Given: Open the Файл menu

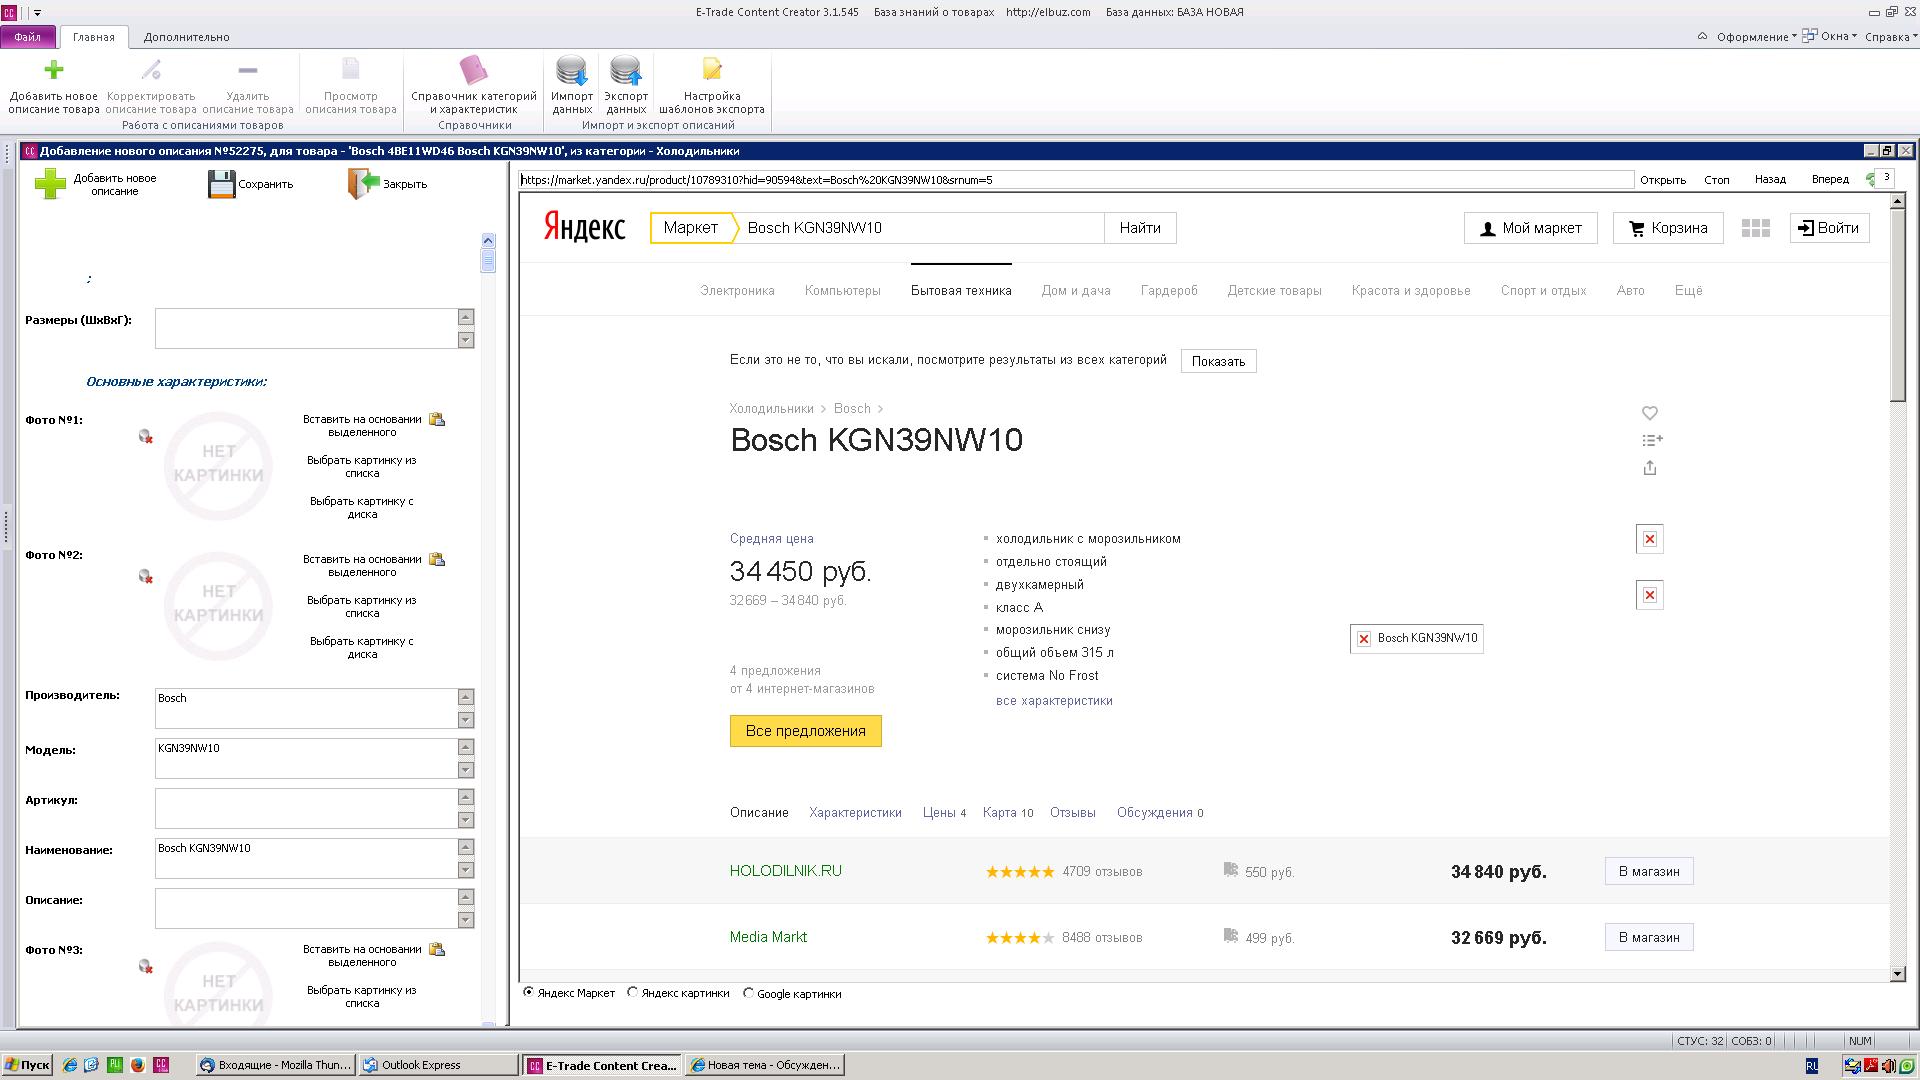Looking at the screenshot, I should point(28,37).
